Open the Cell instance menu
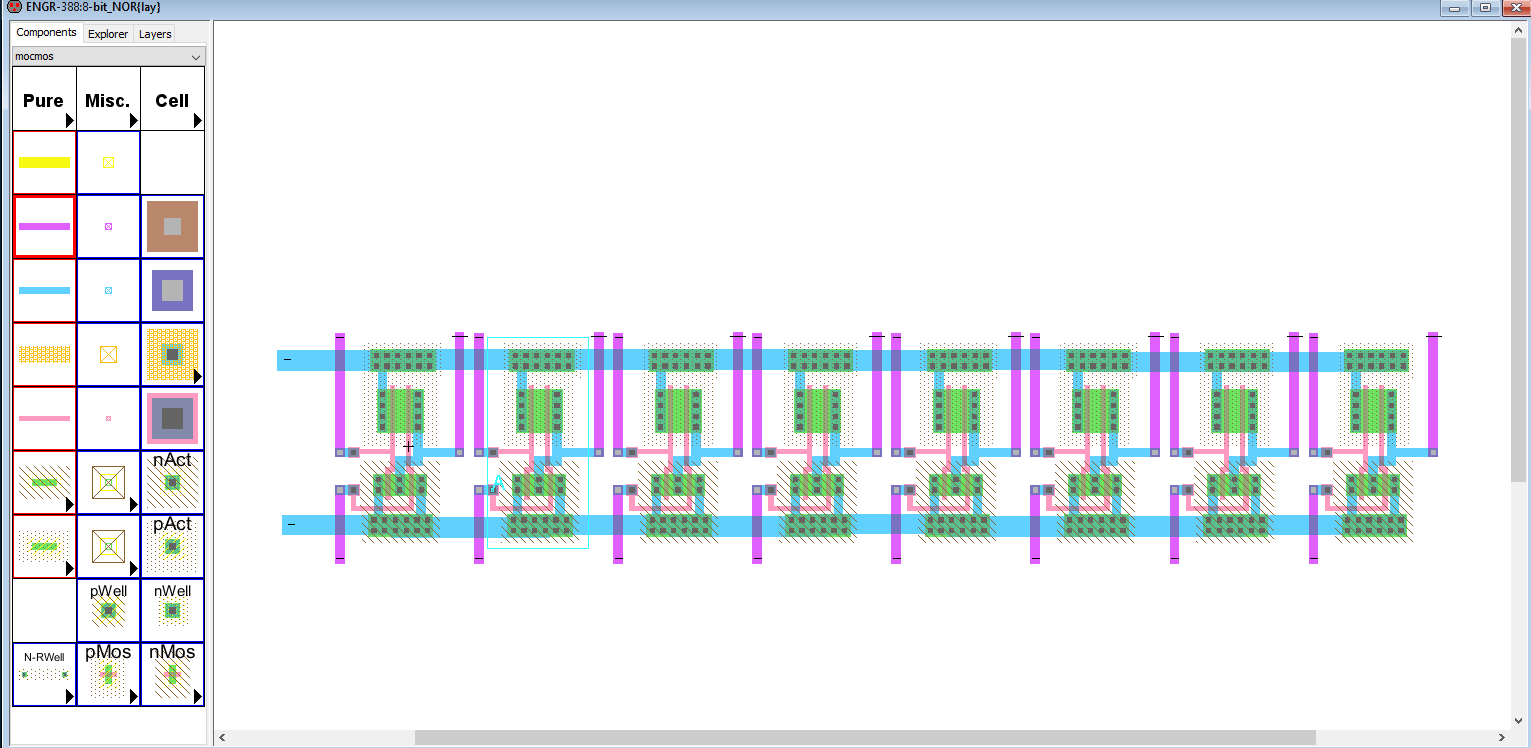This screenshot has width=1531, height=748. (x=172, y=99)
